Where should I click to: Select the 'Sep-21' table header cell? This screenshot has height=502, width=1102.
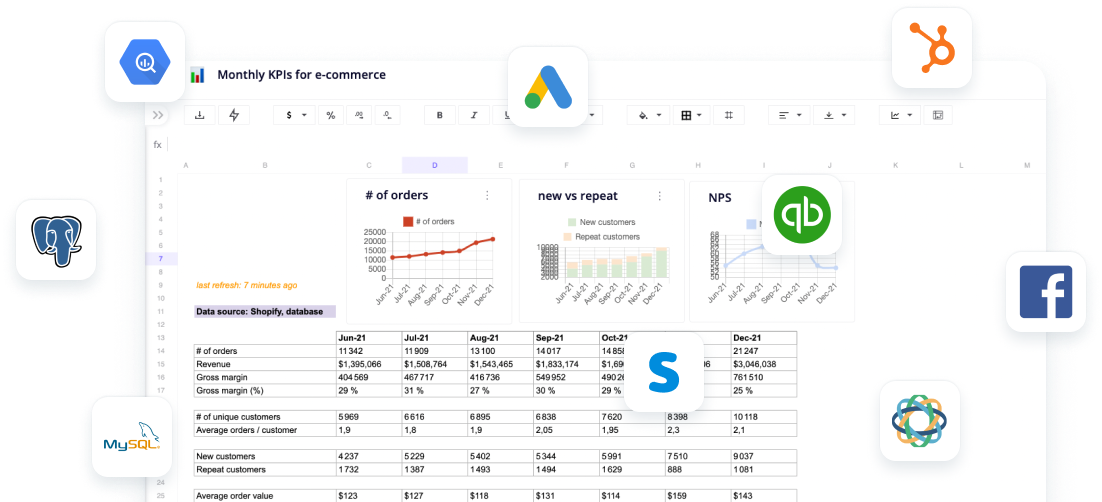coord(566,337)
